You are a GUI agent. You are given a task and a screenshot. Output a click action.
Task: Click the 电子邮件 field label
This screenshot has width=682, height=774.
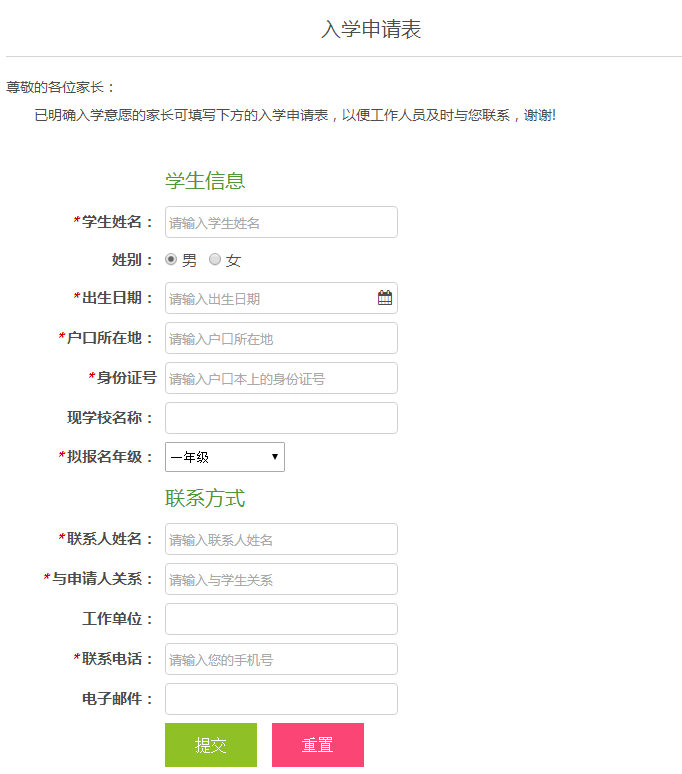pos(117,698)
